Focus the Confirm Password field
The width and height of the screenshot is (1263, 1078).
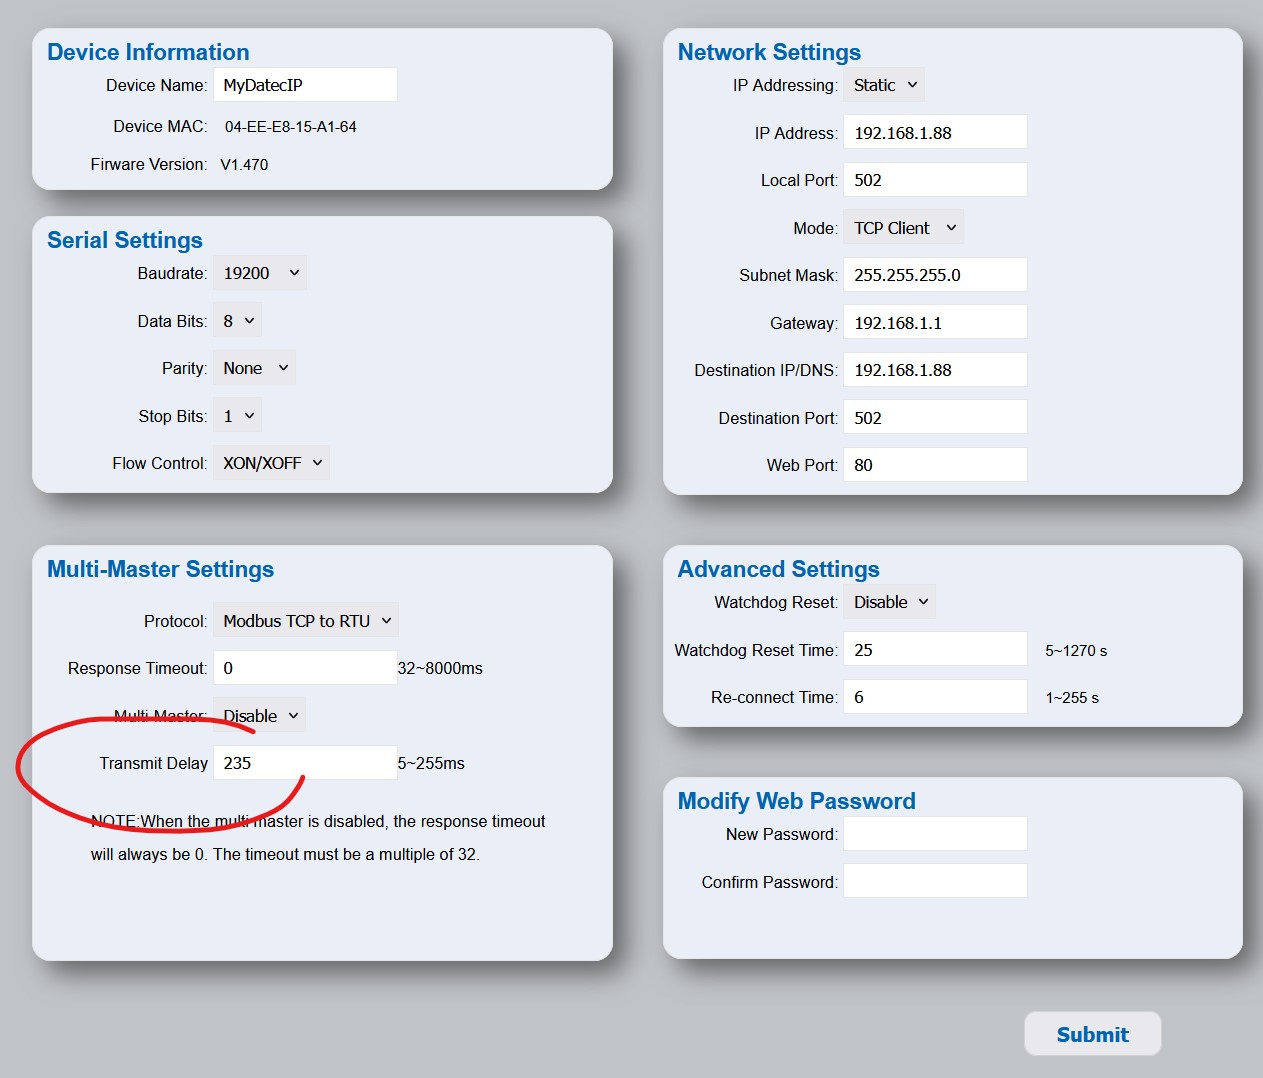[x=935, y=882]
